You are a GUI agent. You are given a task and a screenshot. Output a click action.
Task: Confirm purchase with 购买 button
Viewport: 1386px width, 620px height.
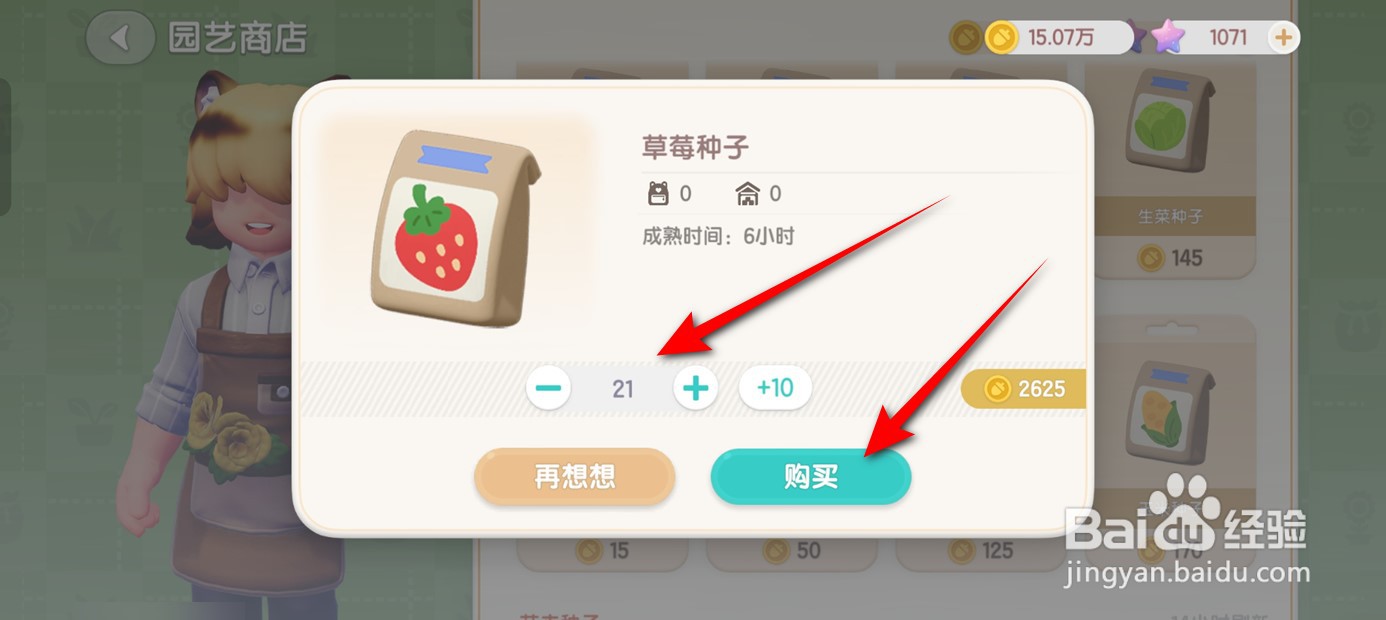pyautogui.click(x=811, y=477)
